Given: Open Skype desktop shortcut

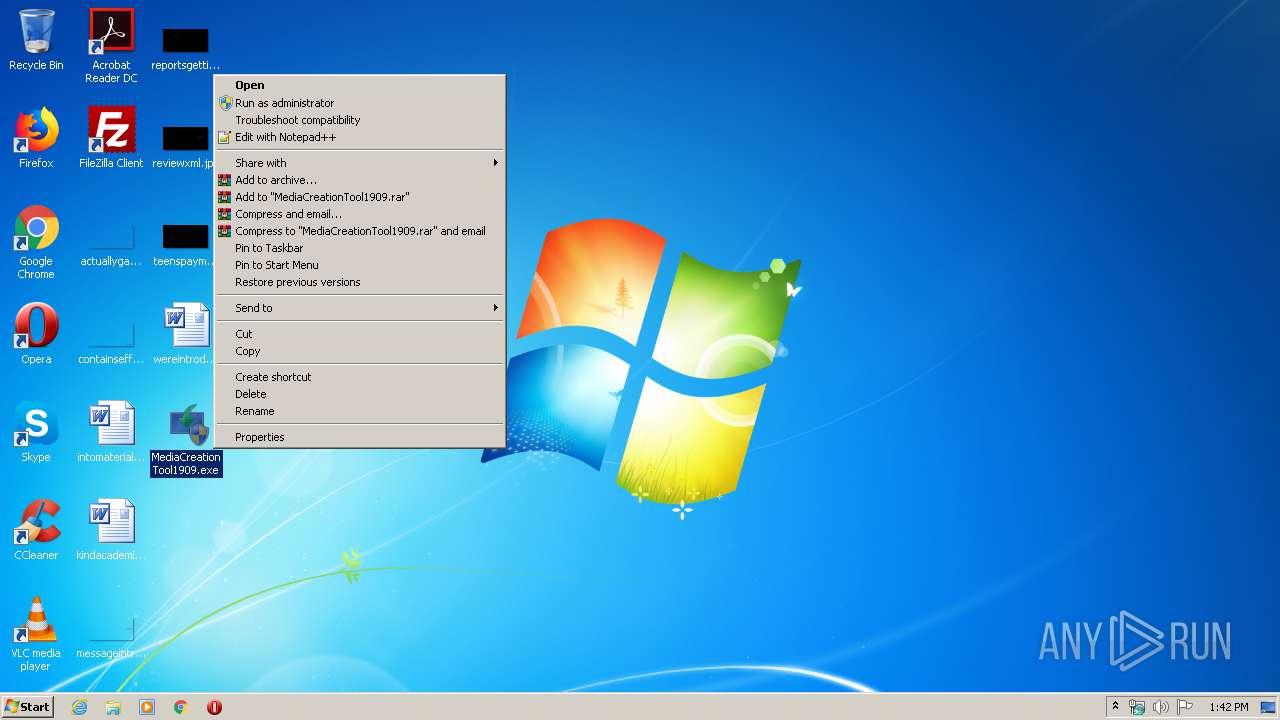Looking at the screenshot, I should [36, 432].
